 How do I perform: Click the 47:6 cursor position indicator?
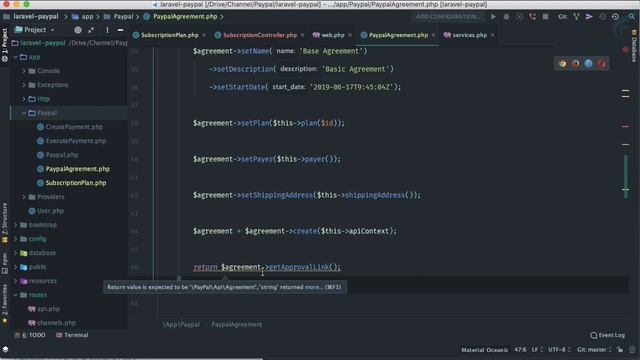(x=520, y=350)
